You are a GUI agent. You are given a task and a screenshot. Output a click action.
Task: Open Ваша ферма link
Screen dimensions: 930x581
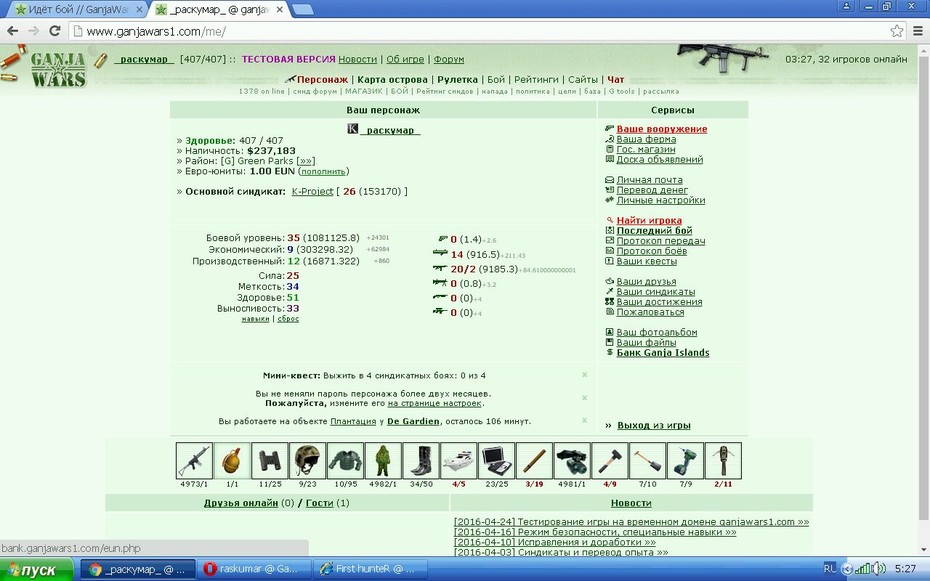[x=646, y=139]
